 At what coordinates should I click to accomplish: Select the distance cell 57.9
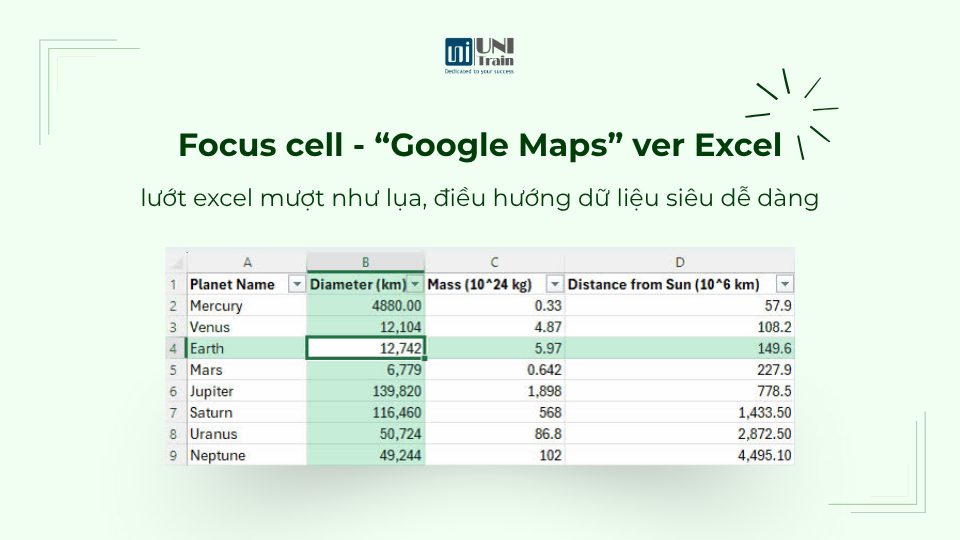(x=680, y=306)
